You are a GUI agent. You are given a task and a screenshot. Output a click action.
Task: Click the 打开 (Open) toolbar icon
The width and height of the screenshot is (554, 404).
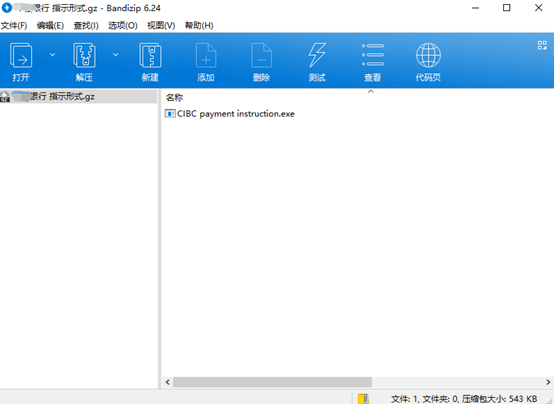[x=21, y=55]
